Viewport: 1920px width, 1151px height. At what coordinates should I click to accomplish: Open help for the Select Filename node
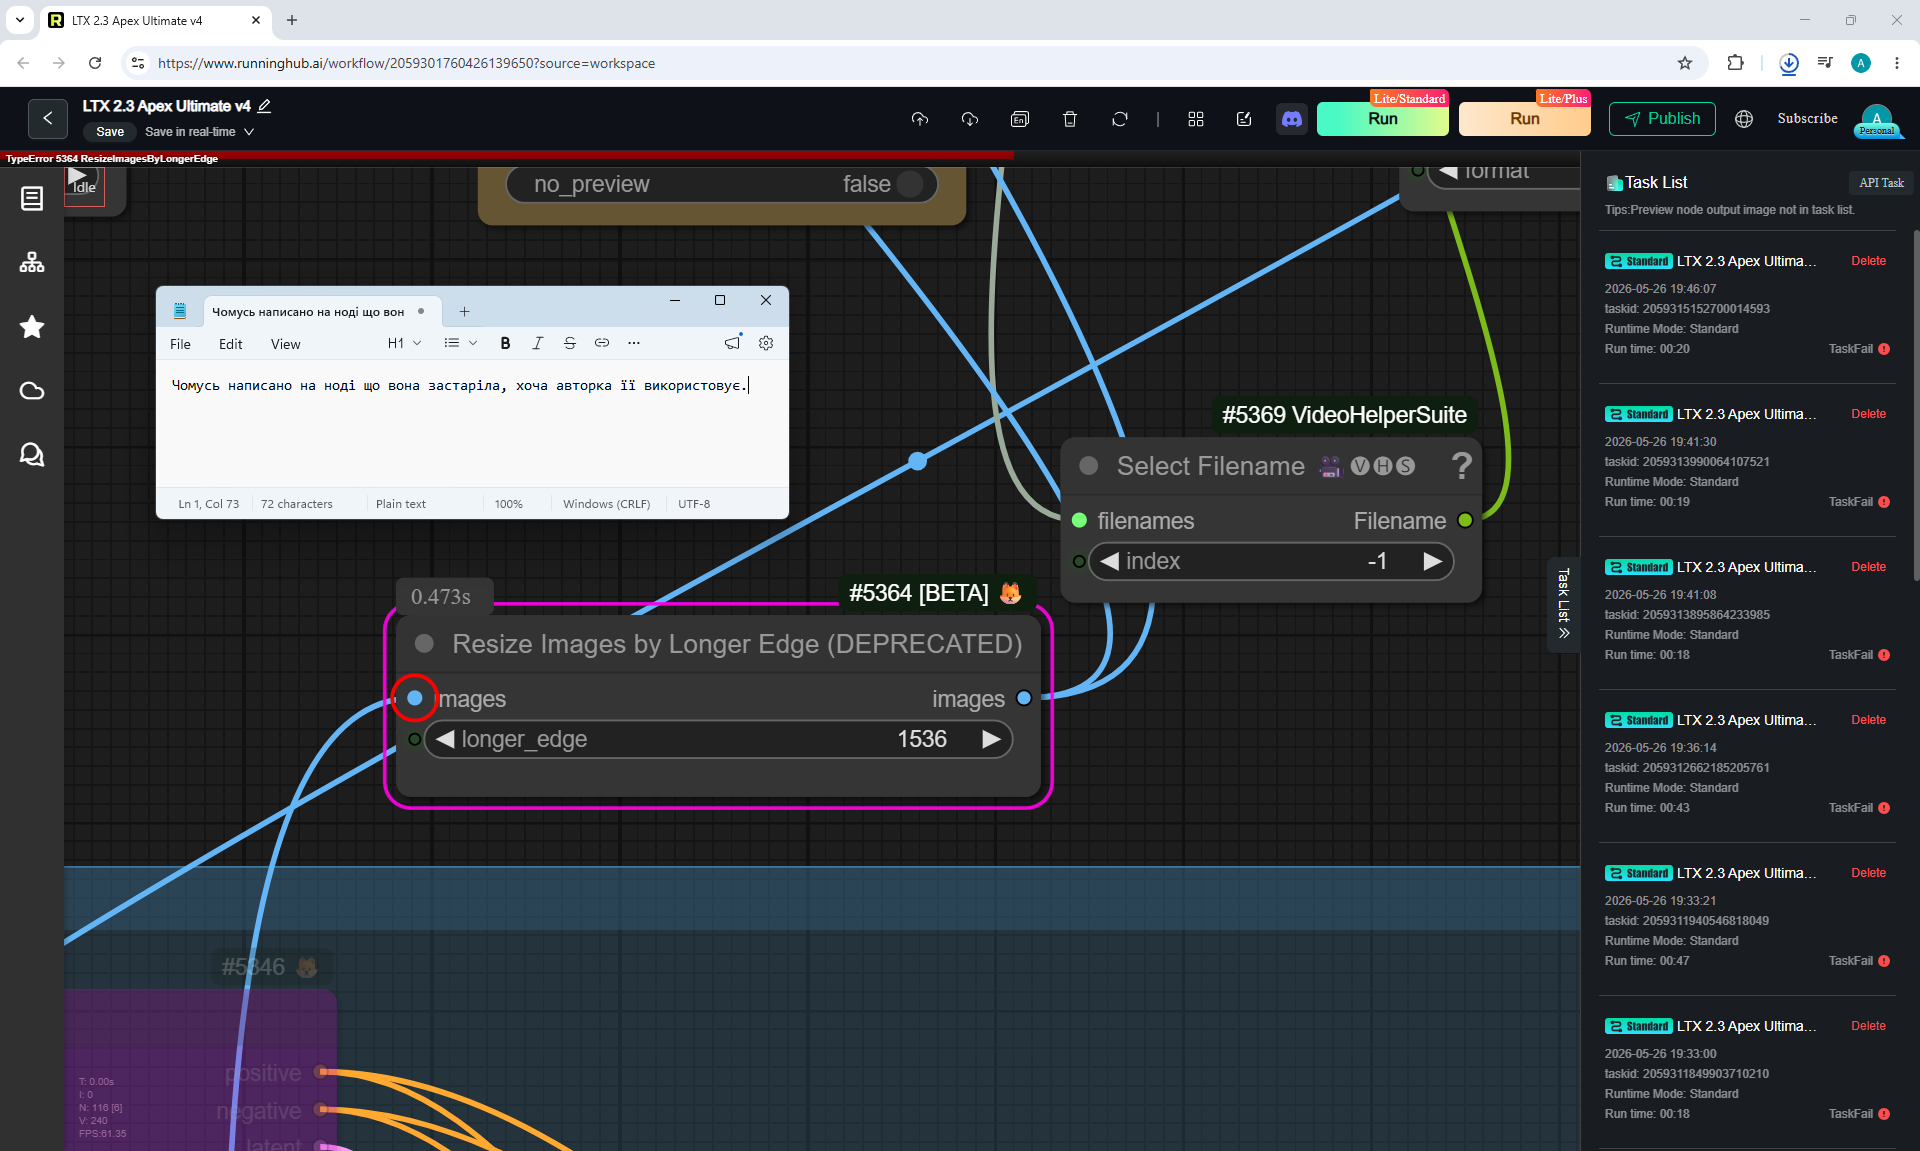(1461, 465)
